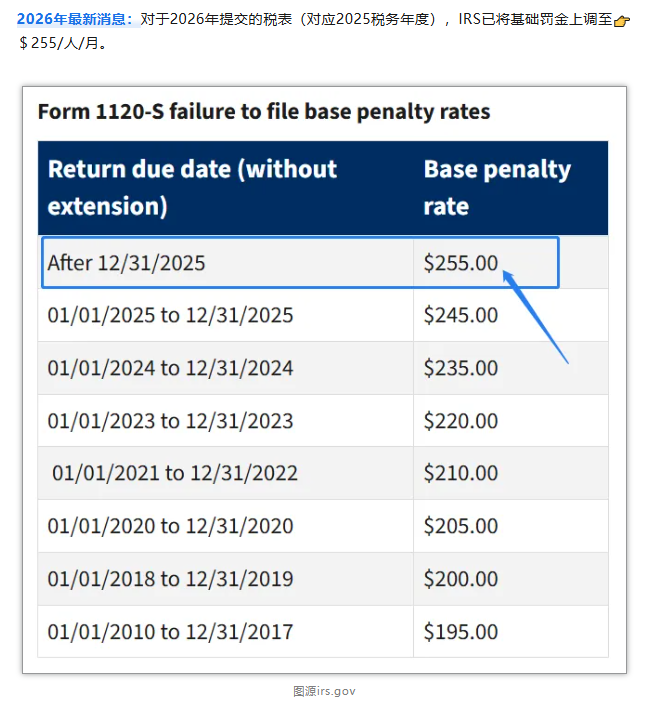Screen dimensions: 654x709
Task: Select the "图源irs.gov" caption
Action: coord(324,691)
